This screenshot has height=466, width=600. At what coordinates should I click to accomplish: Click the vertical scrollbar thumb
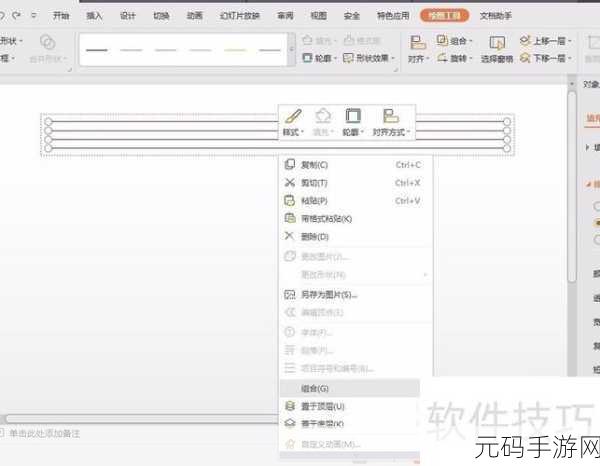[x=572, y=187]
